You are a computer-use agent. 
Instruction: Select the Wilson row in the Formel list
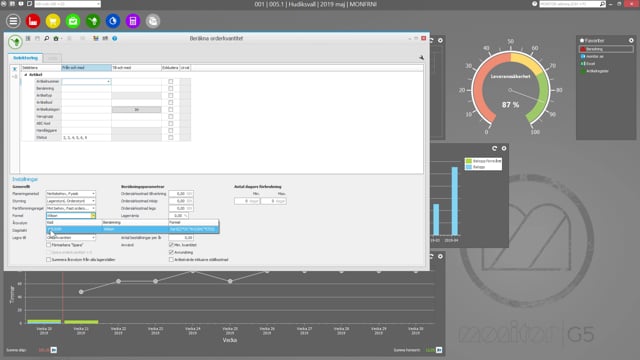point(133,229)
